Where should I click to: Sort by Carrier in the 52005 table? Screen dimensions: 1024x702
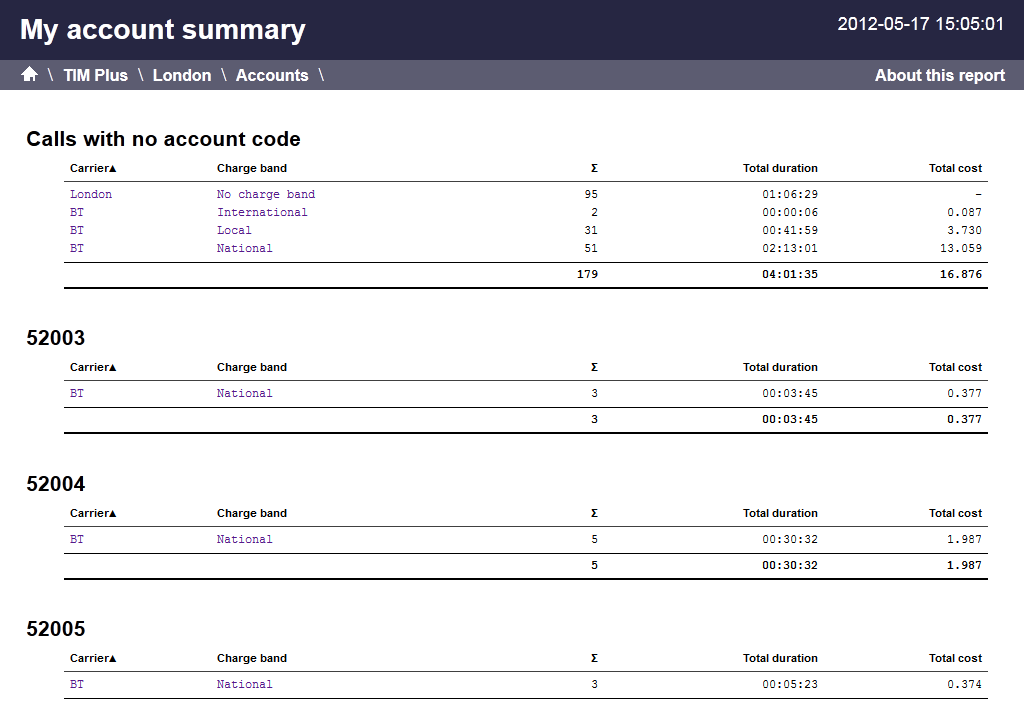tap(93, 658)
